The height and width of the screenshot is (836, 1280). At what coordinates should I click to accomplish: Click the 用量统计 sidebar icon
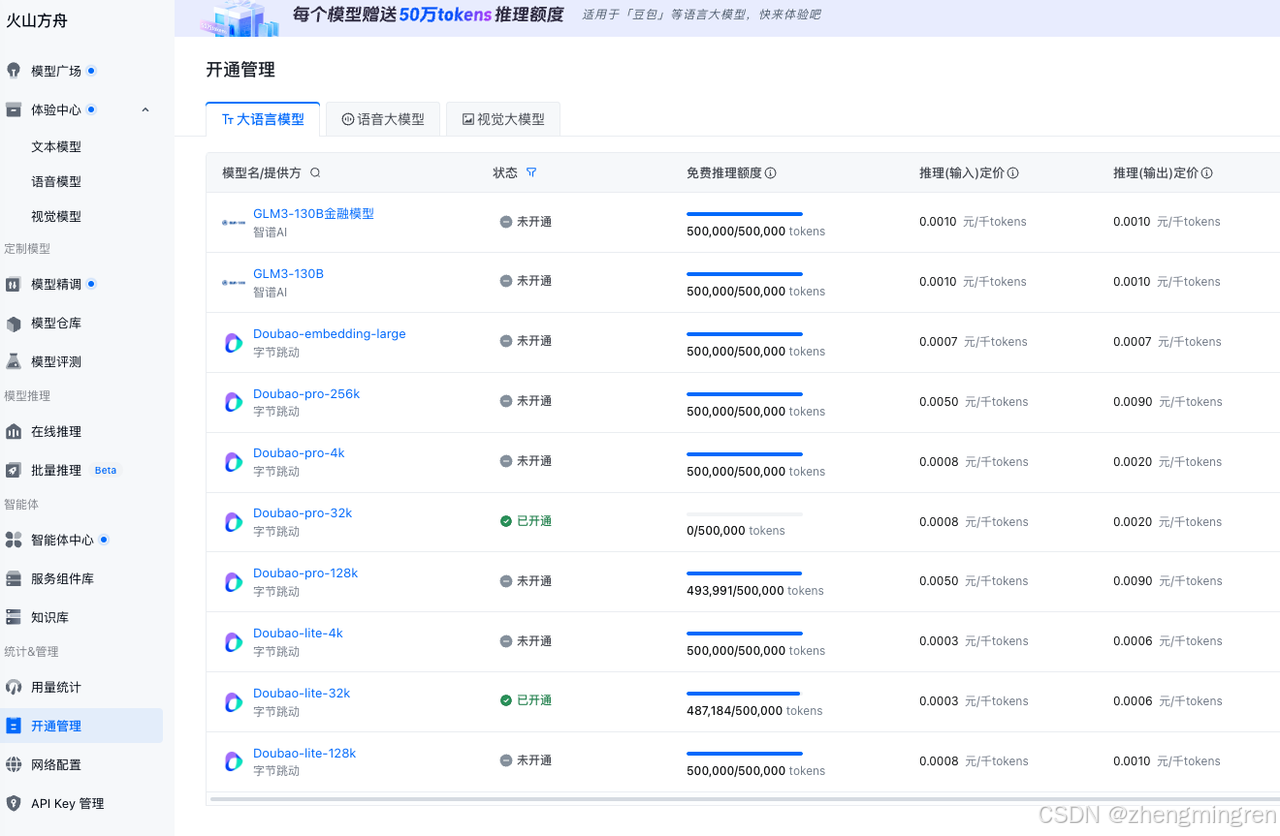[13, 687]
